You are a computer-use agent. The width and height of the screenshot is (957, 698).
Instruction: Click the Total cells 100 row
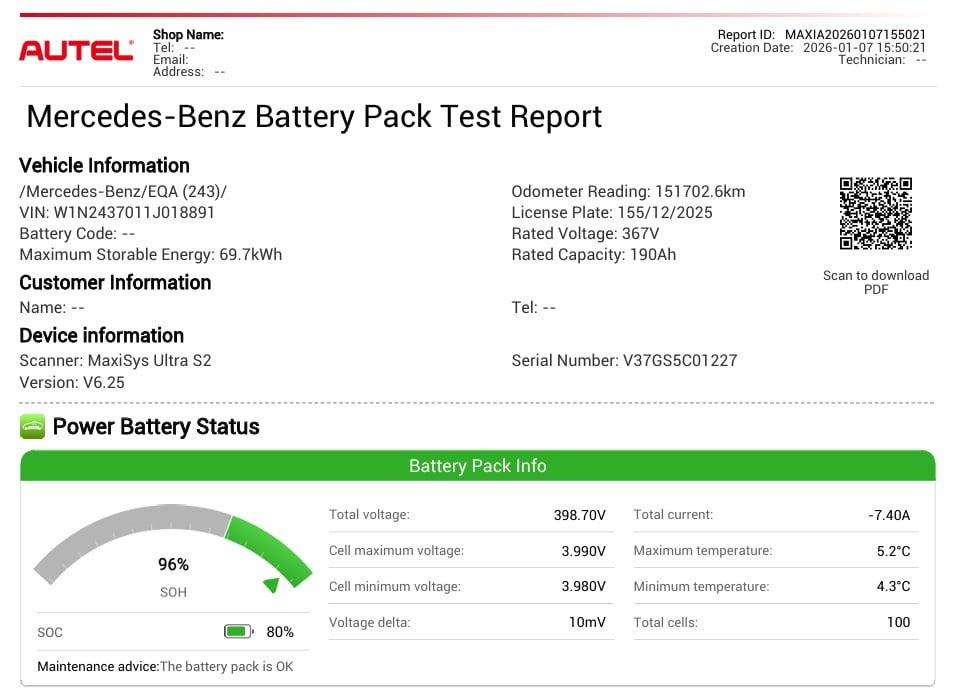click(772, 623)
